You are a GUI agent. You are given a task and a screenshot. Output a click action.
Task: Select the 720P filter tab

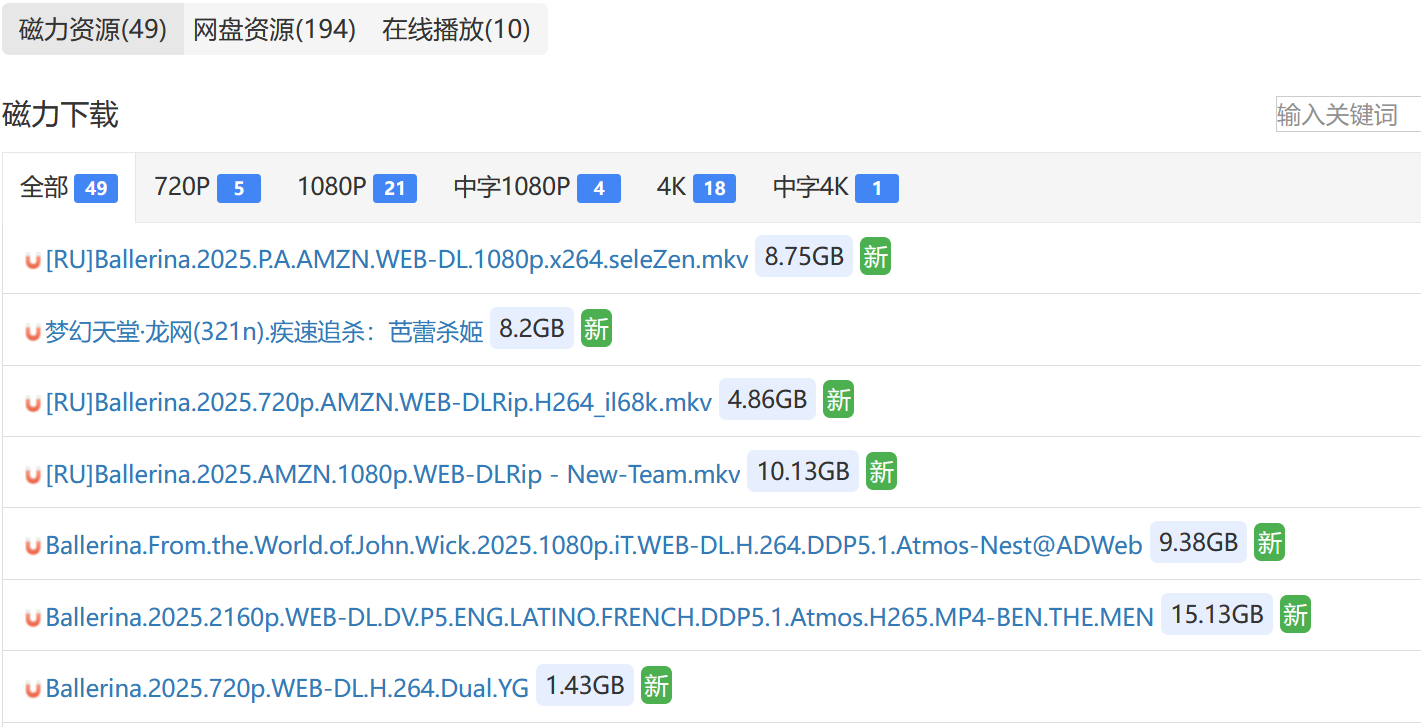point(207,187)
